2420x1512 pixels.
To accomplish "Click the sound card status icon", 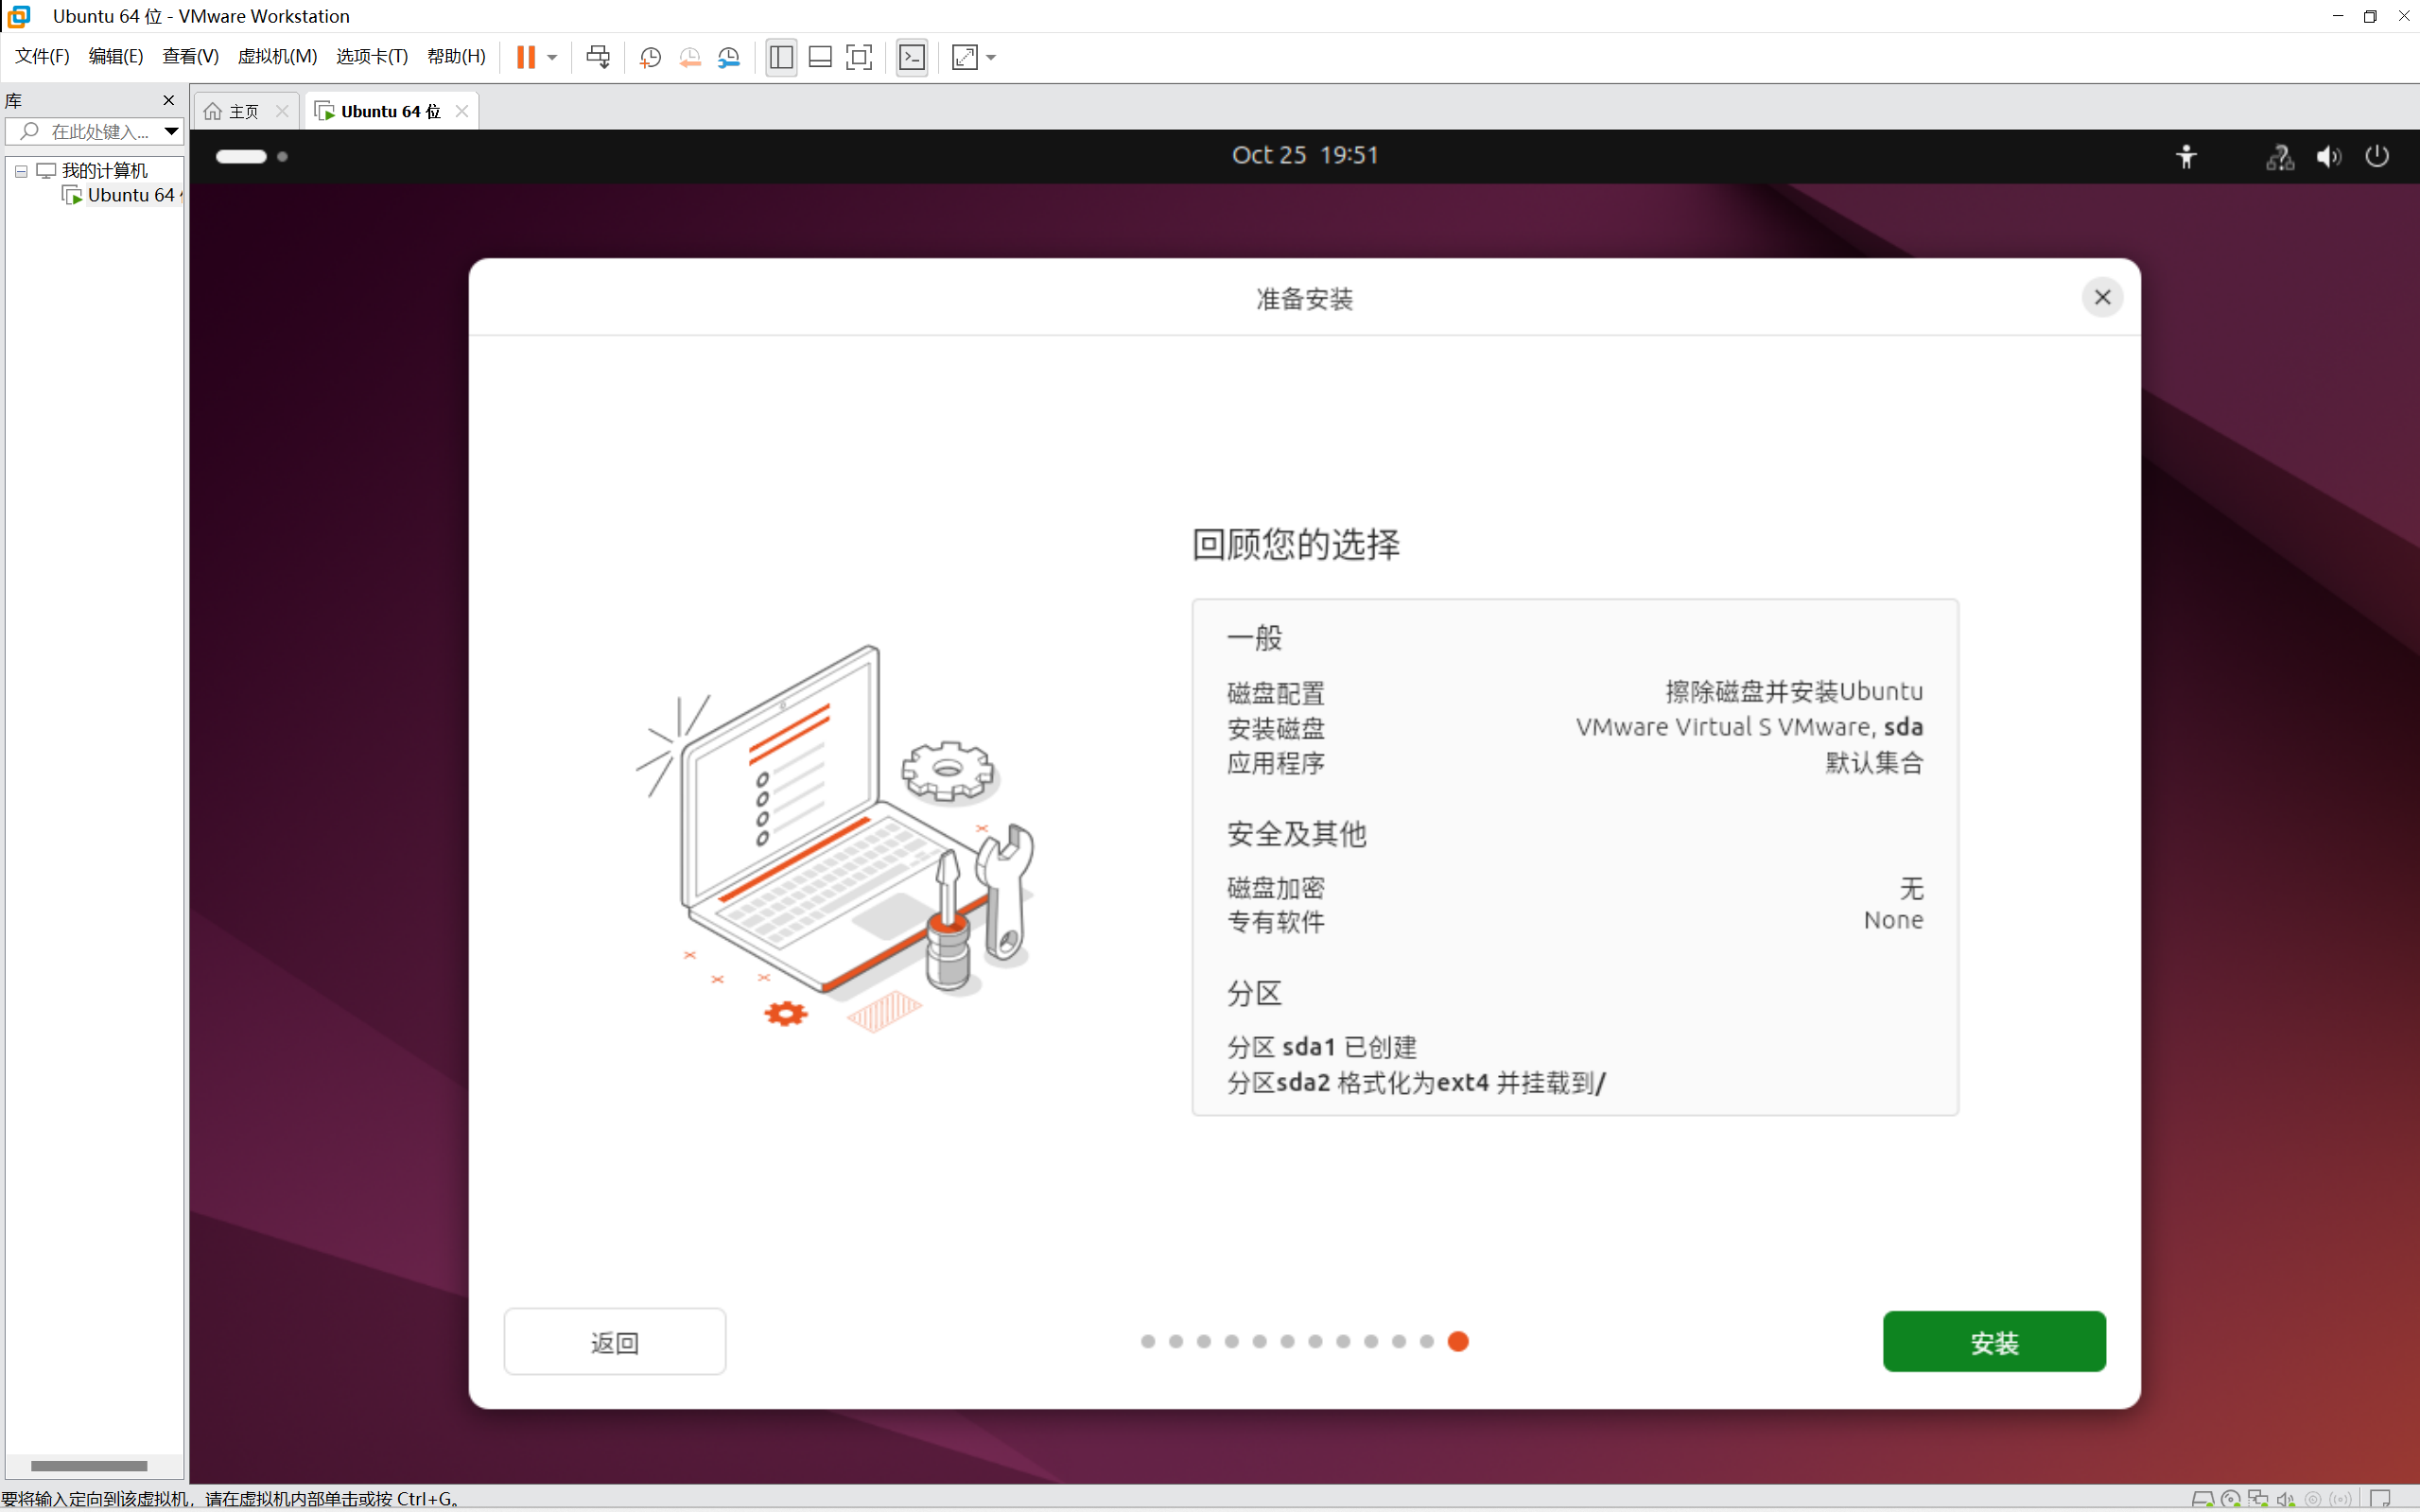I will click(x=2285, y=1498).
